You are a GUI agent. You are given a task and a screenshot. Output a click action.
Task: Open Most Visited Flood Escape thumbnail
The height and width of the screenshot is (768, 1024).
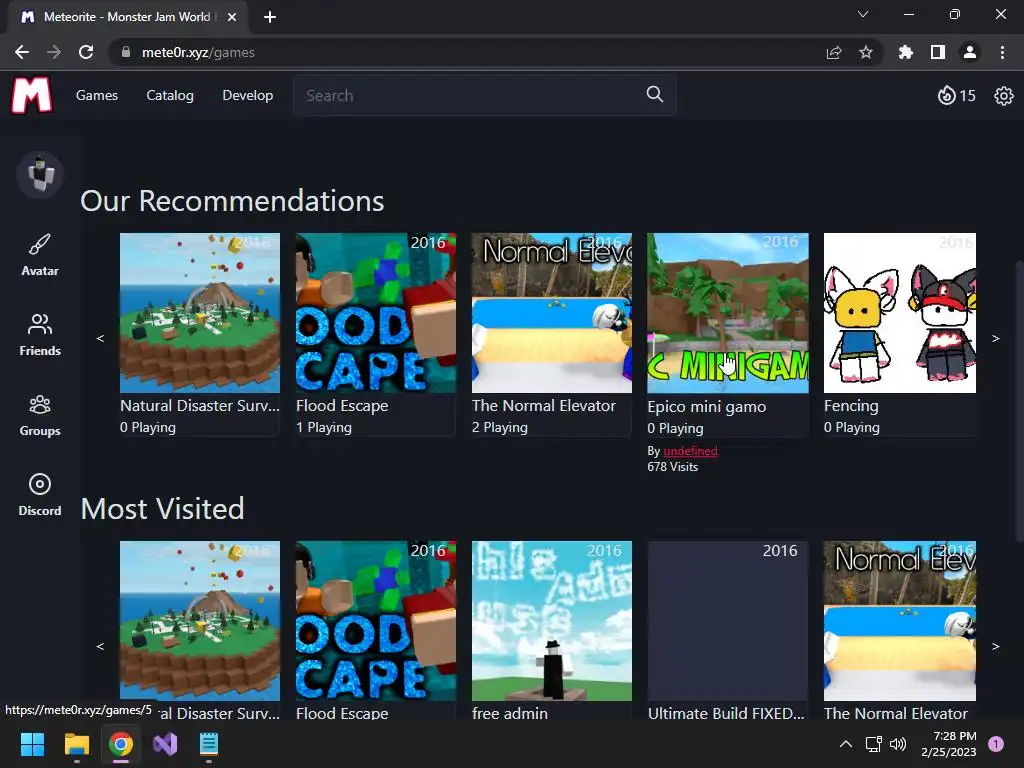click(x=376, y=620)
